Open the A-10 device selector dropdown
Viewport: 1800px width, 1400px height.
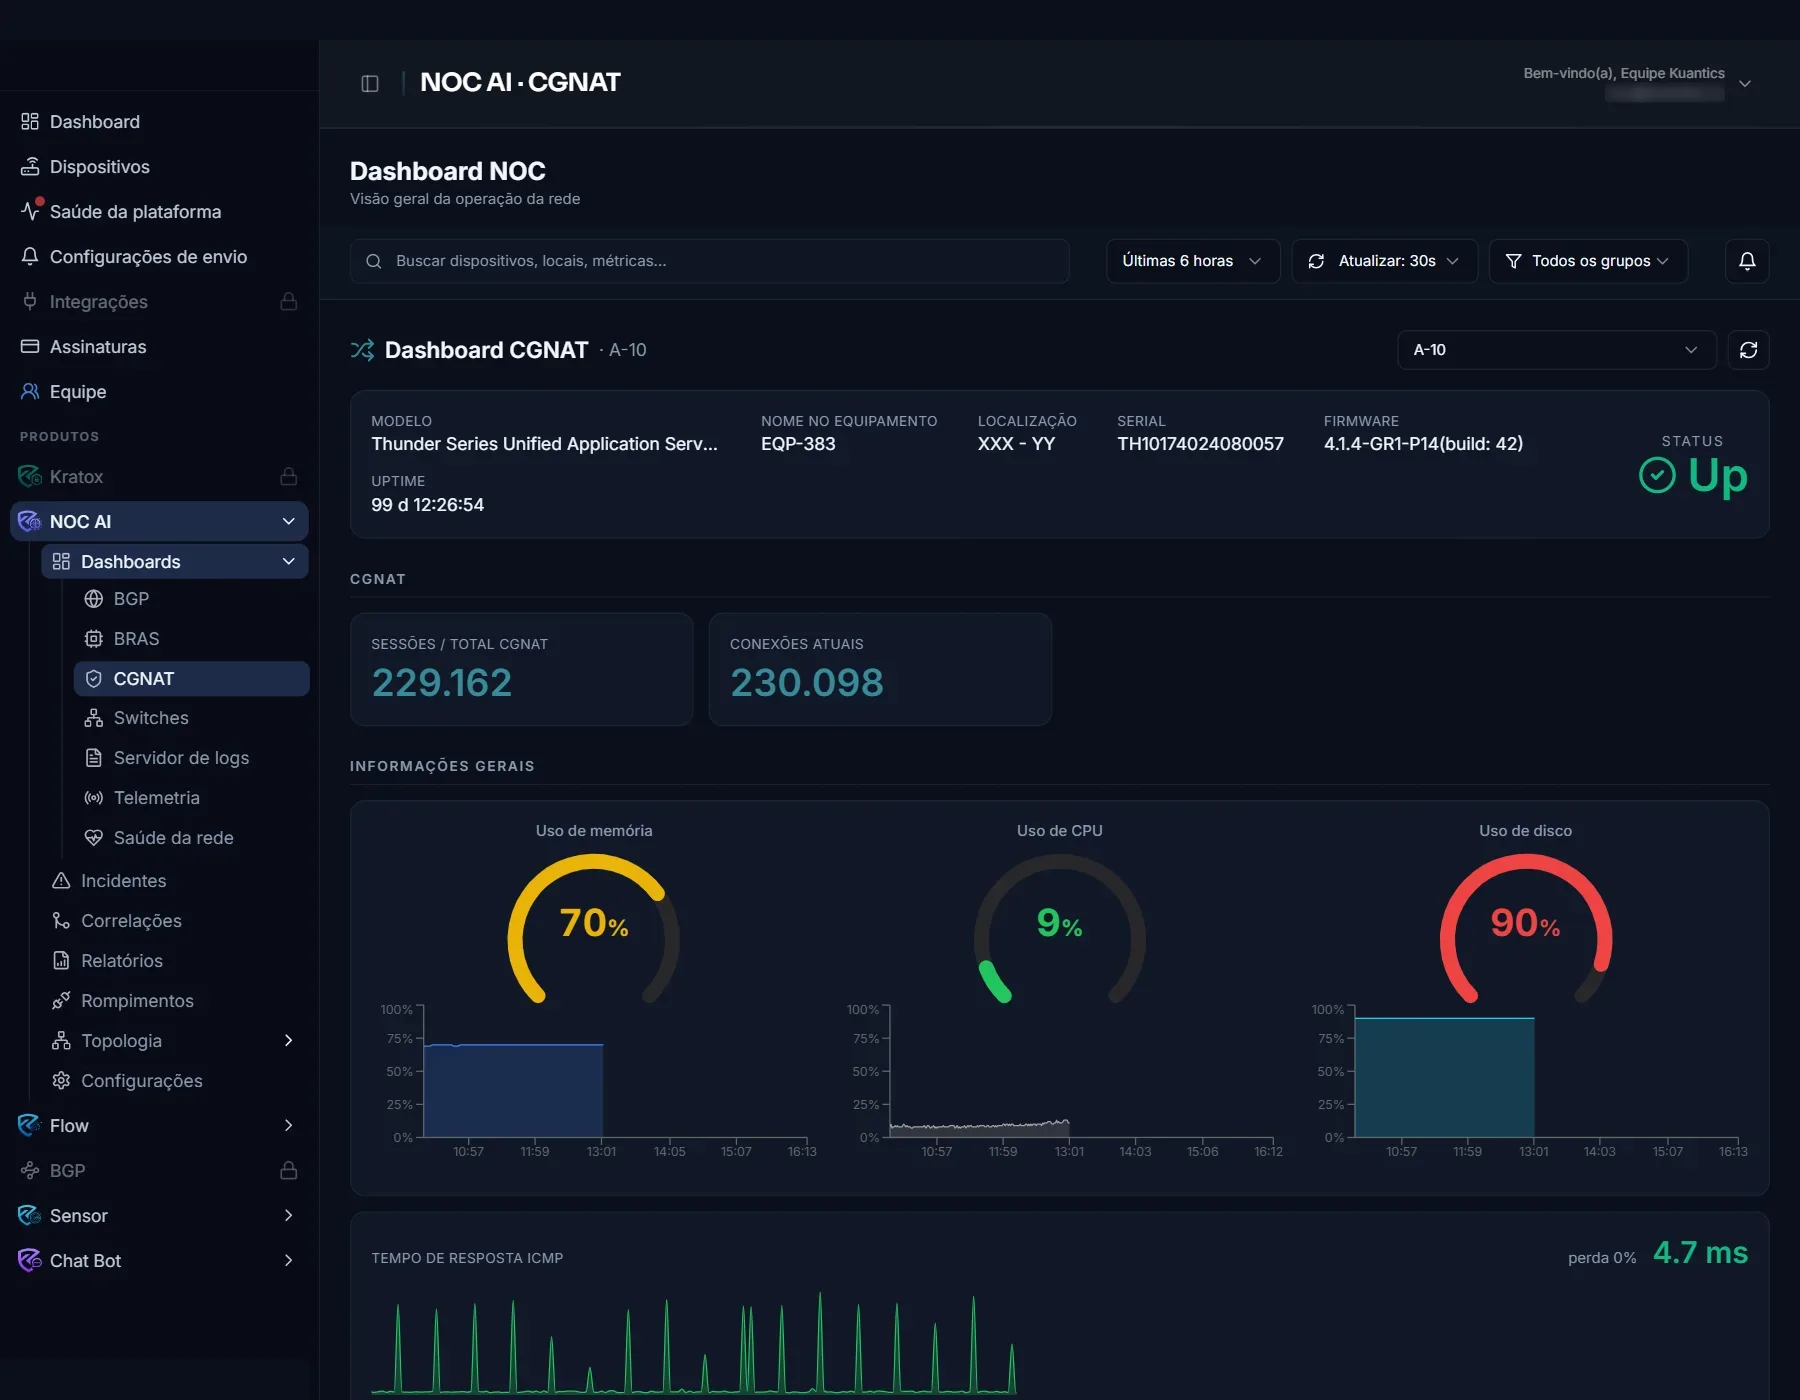point(1557,350)
